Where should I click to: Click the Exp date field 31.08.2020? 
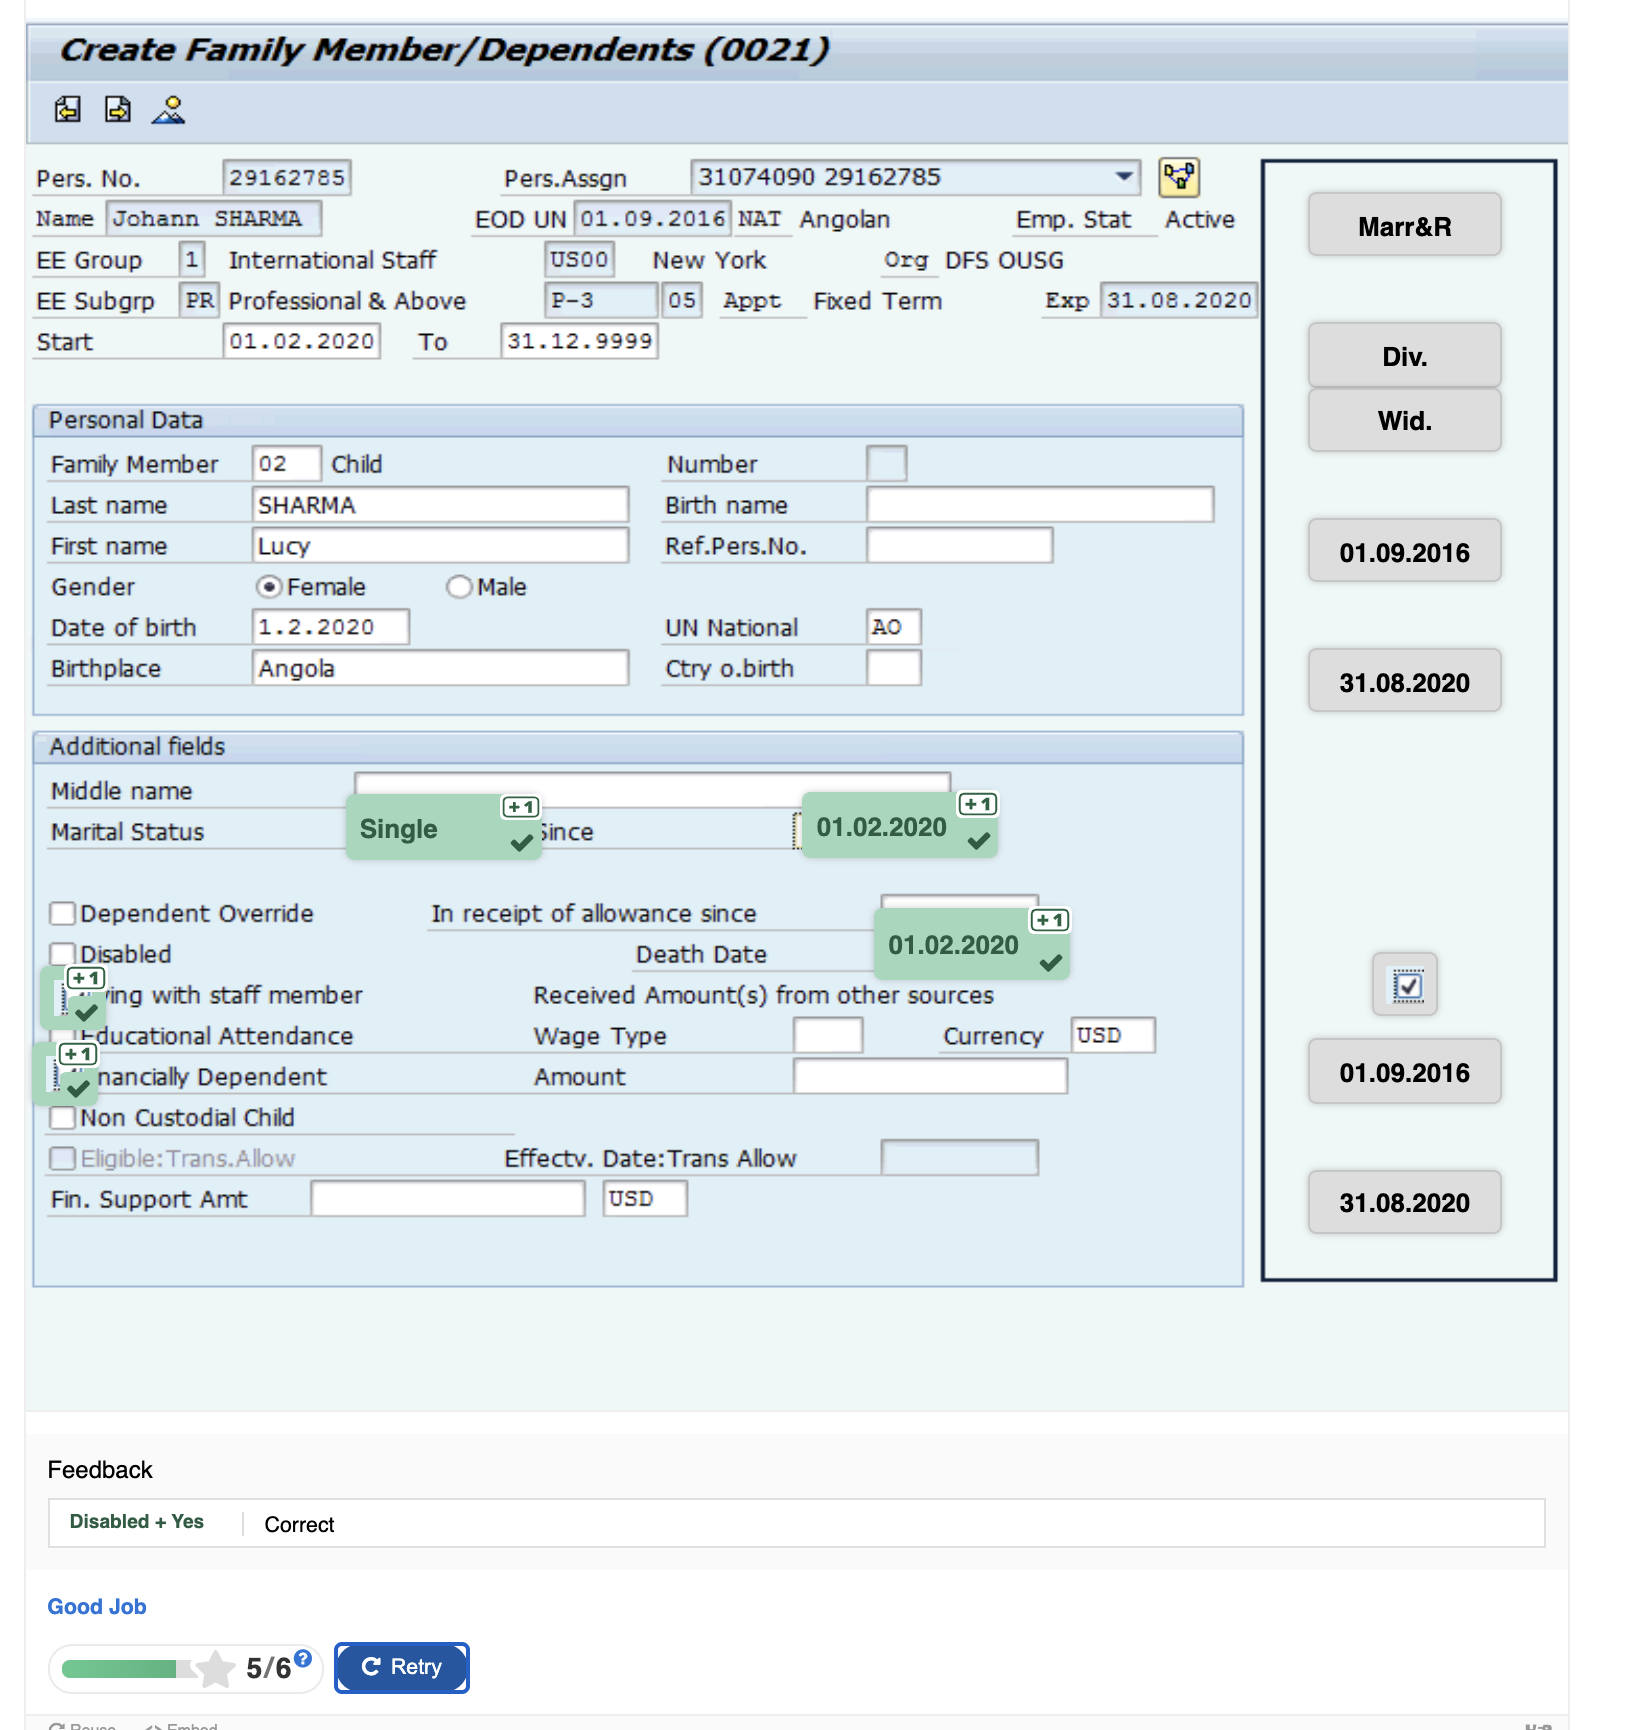pyautogui.click(x=1179, y=300)
